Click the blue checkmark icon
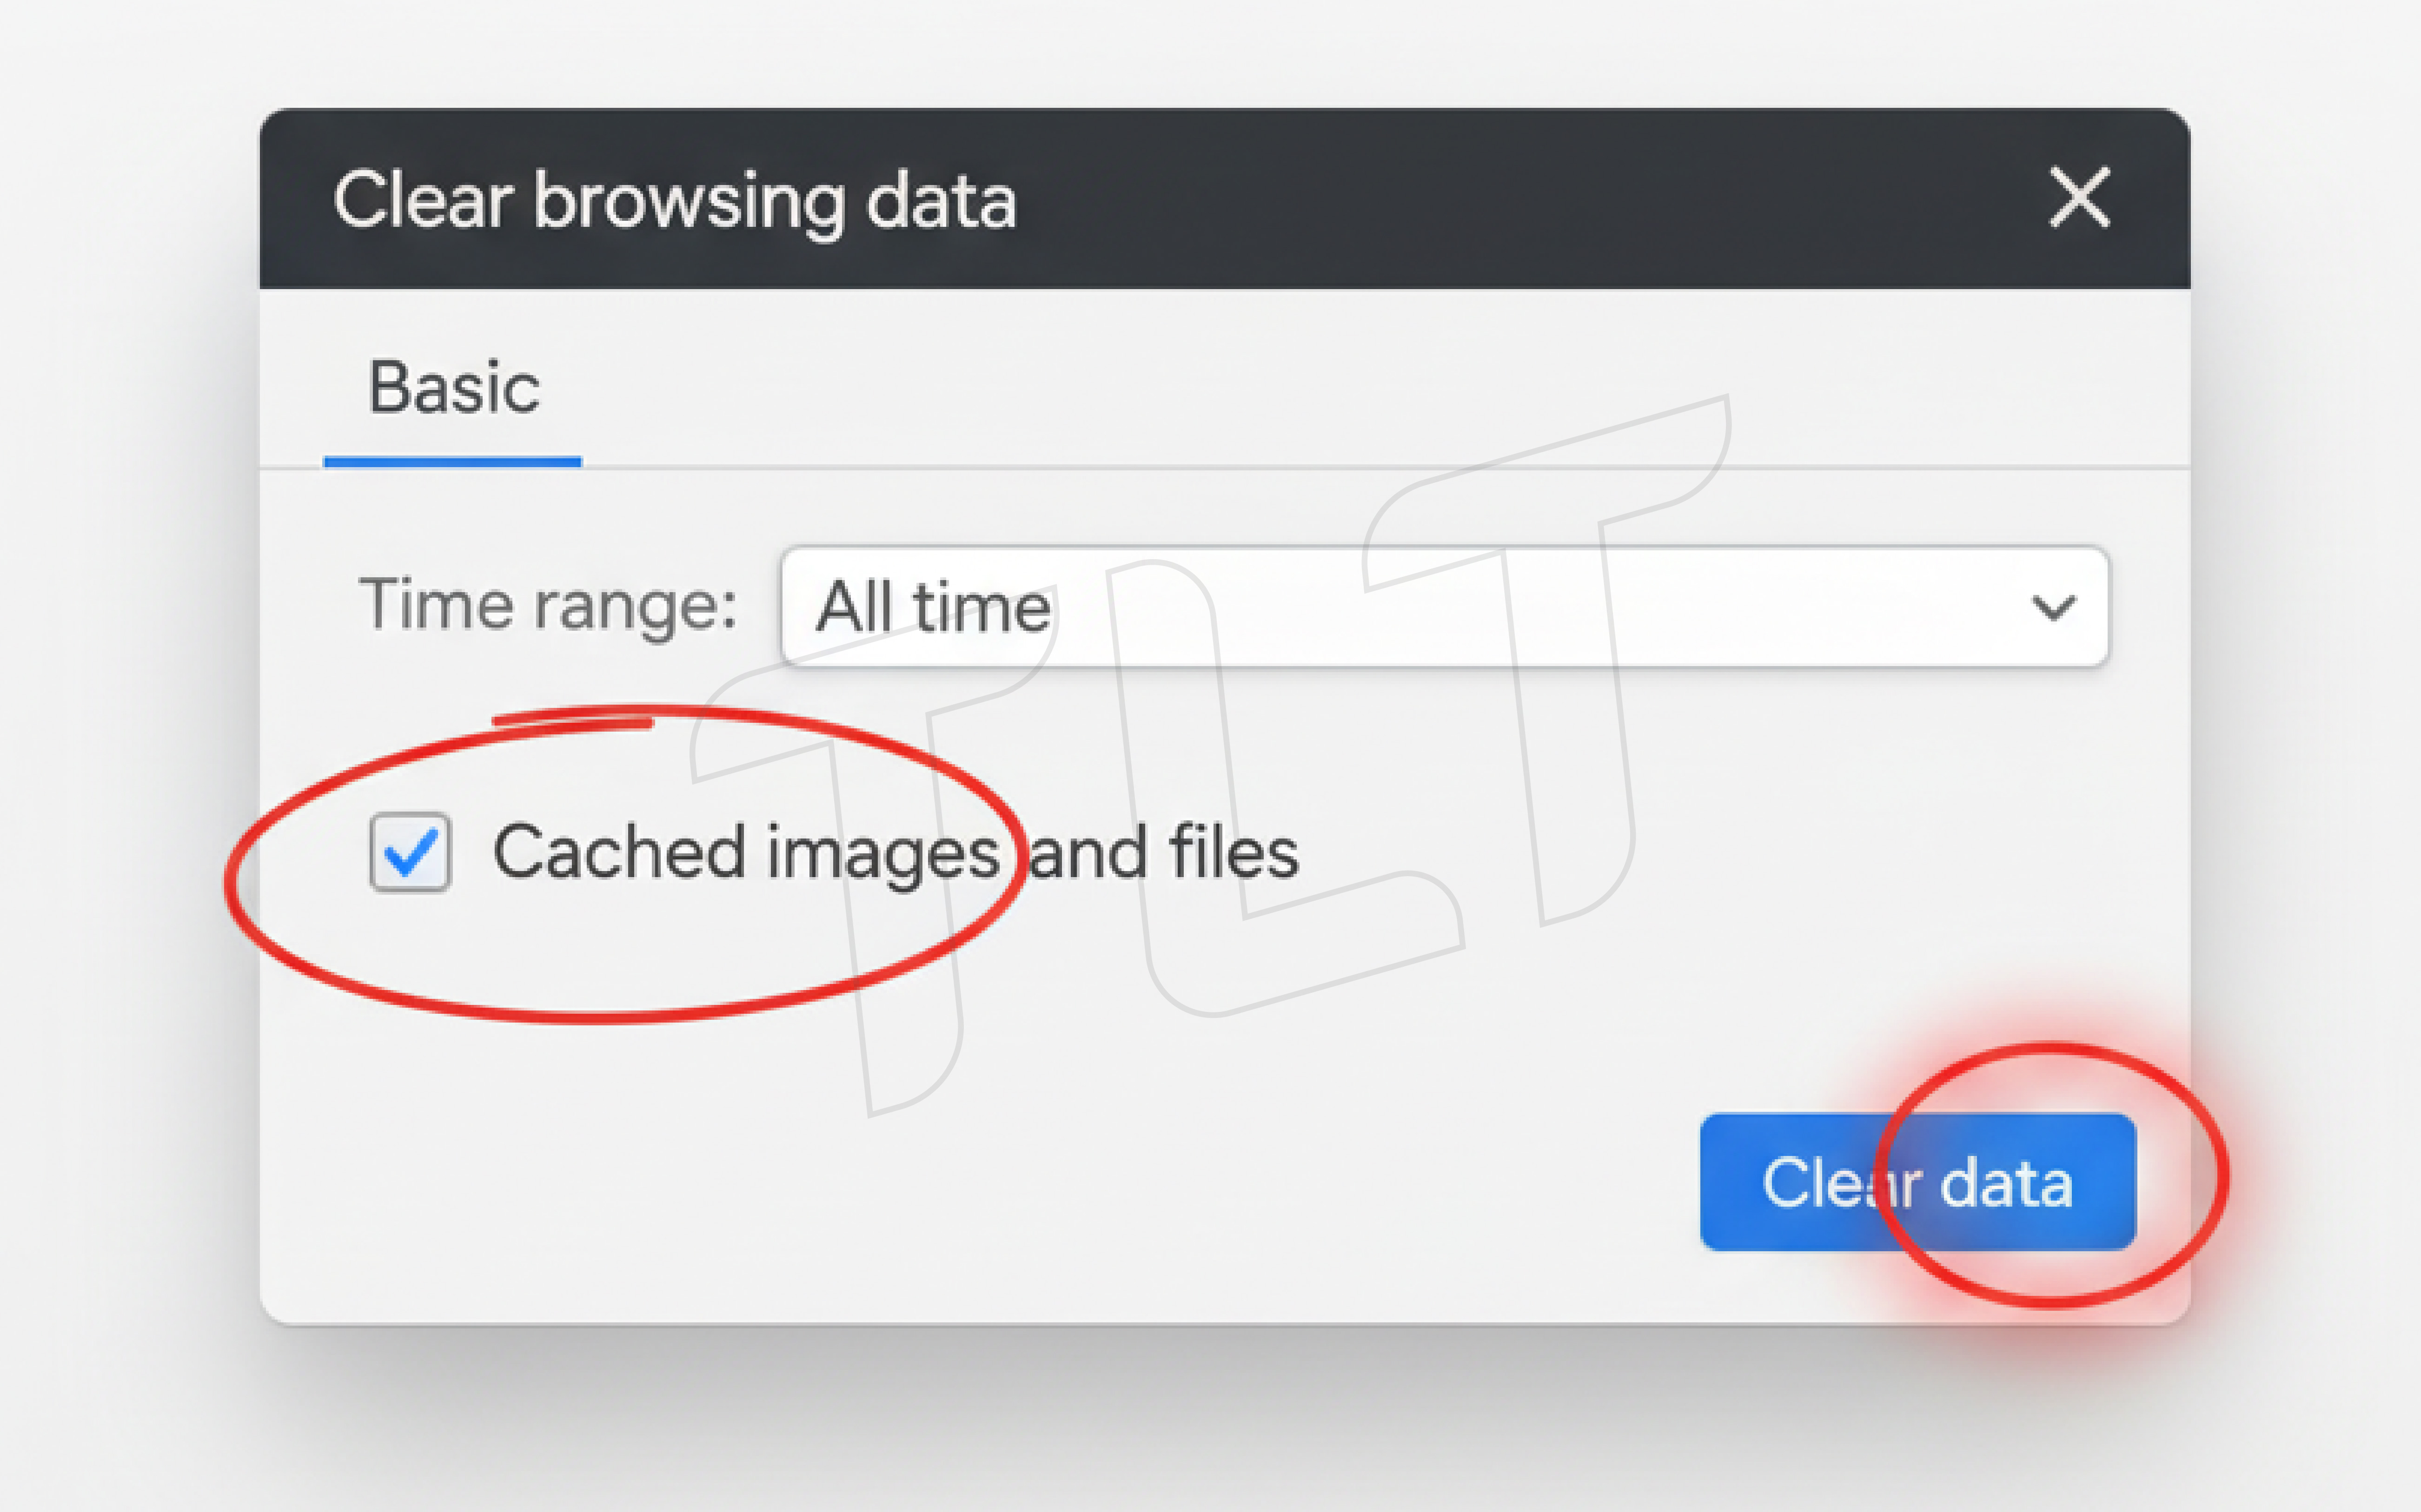The width and height of the screenshot is (2421, 1512). pos(409,853)
